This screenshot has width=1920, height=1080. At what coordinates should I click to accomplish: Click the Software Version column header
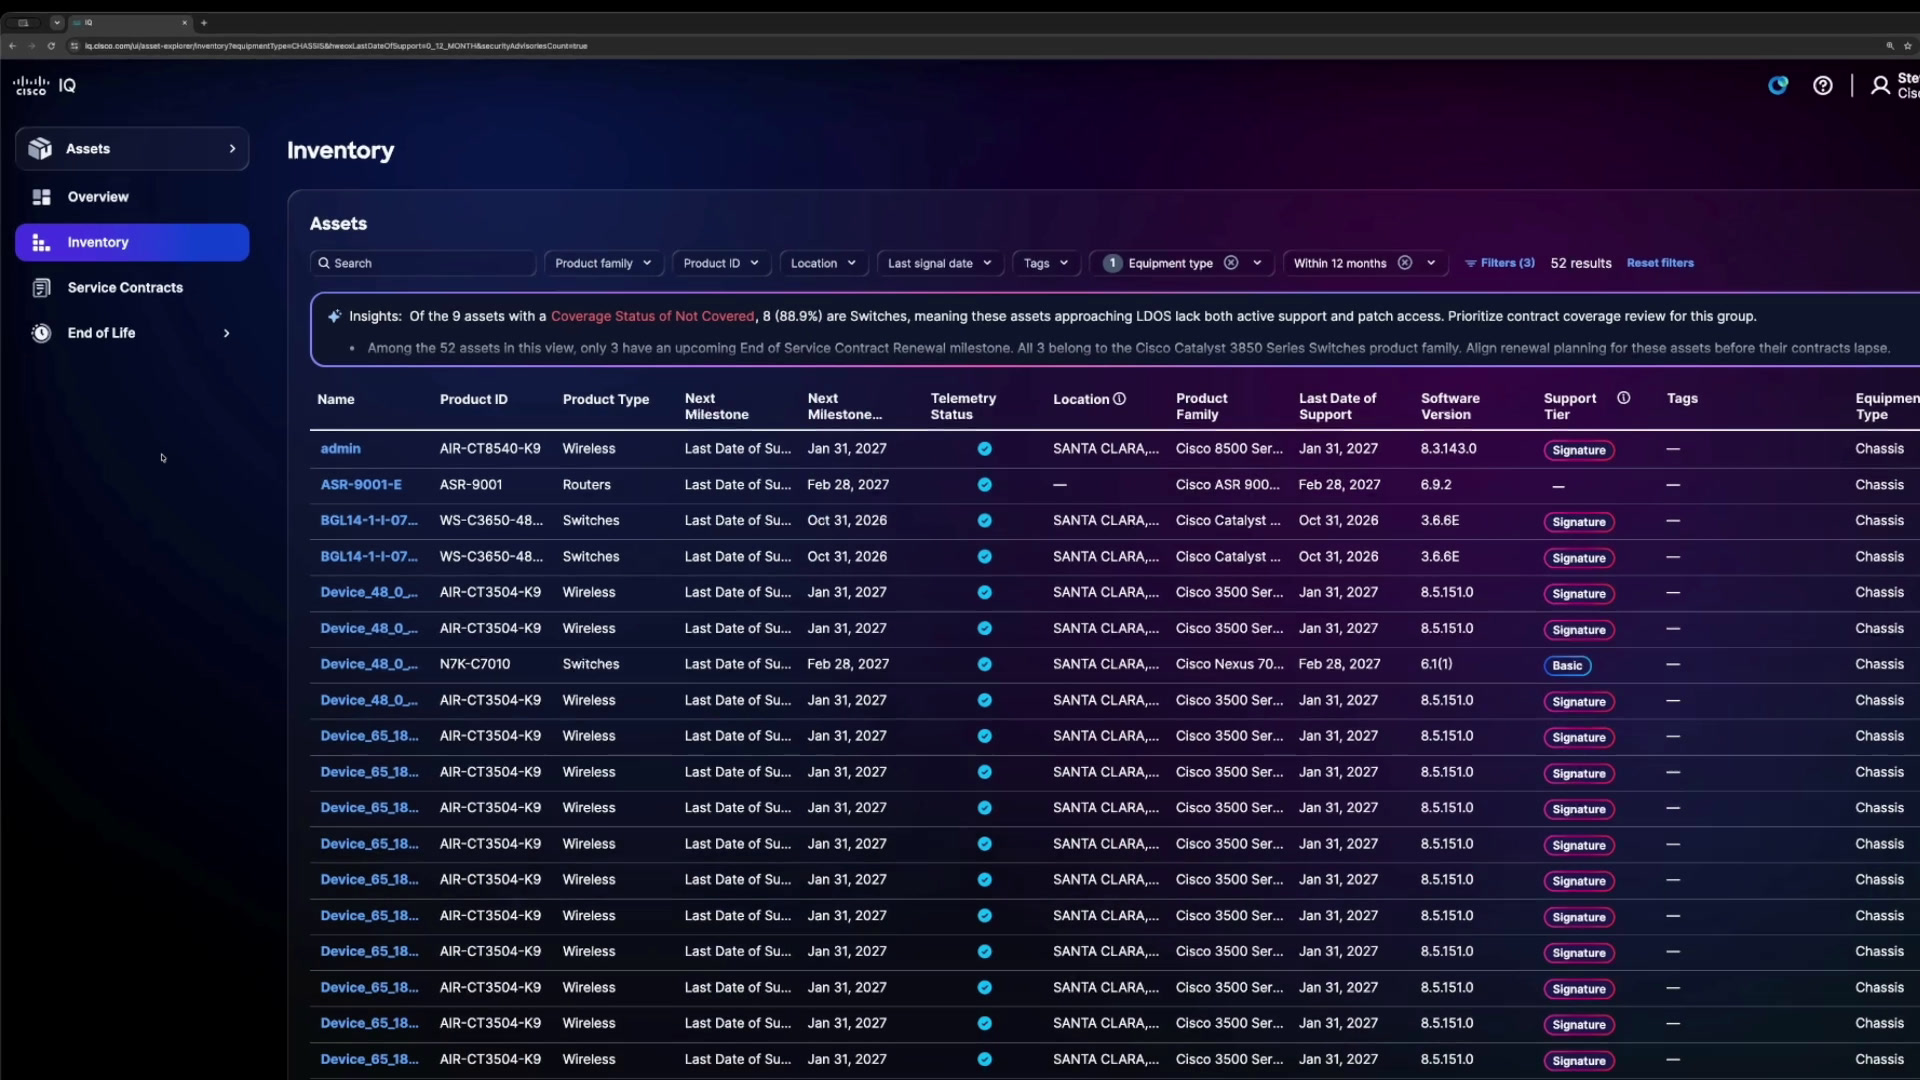point(1450,406)
